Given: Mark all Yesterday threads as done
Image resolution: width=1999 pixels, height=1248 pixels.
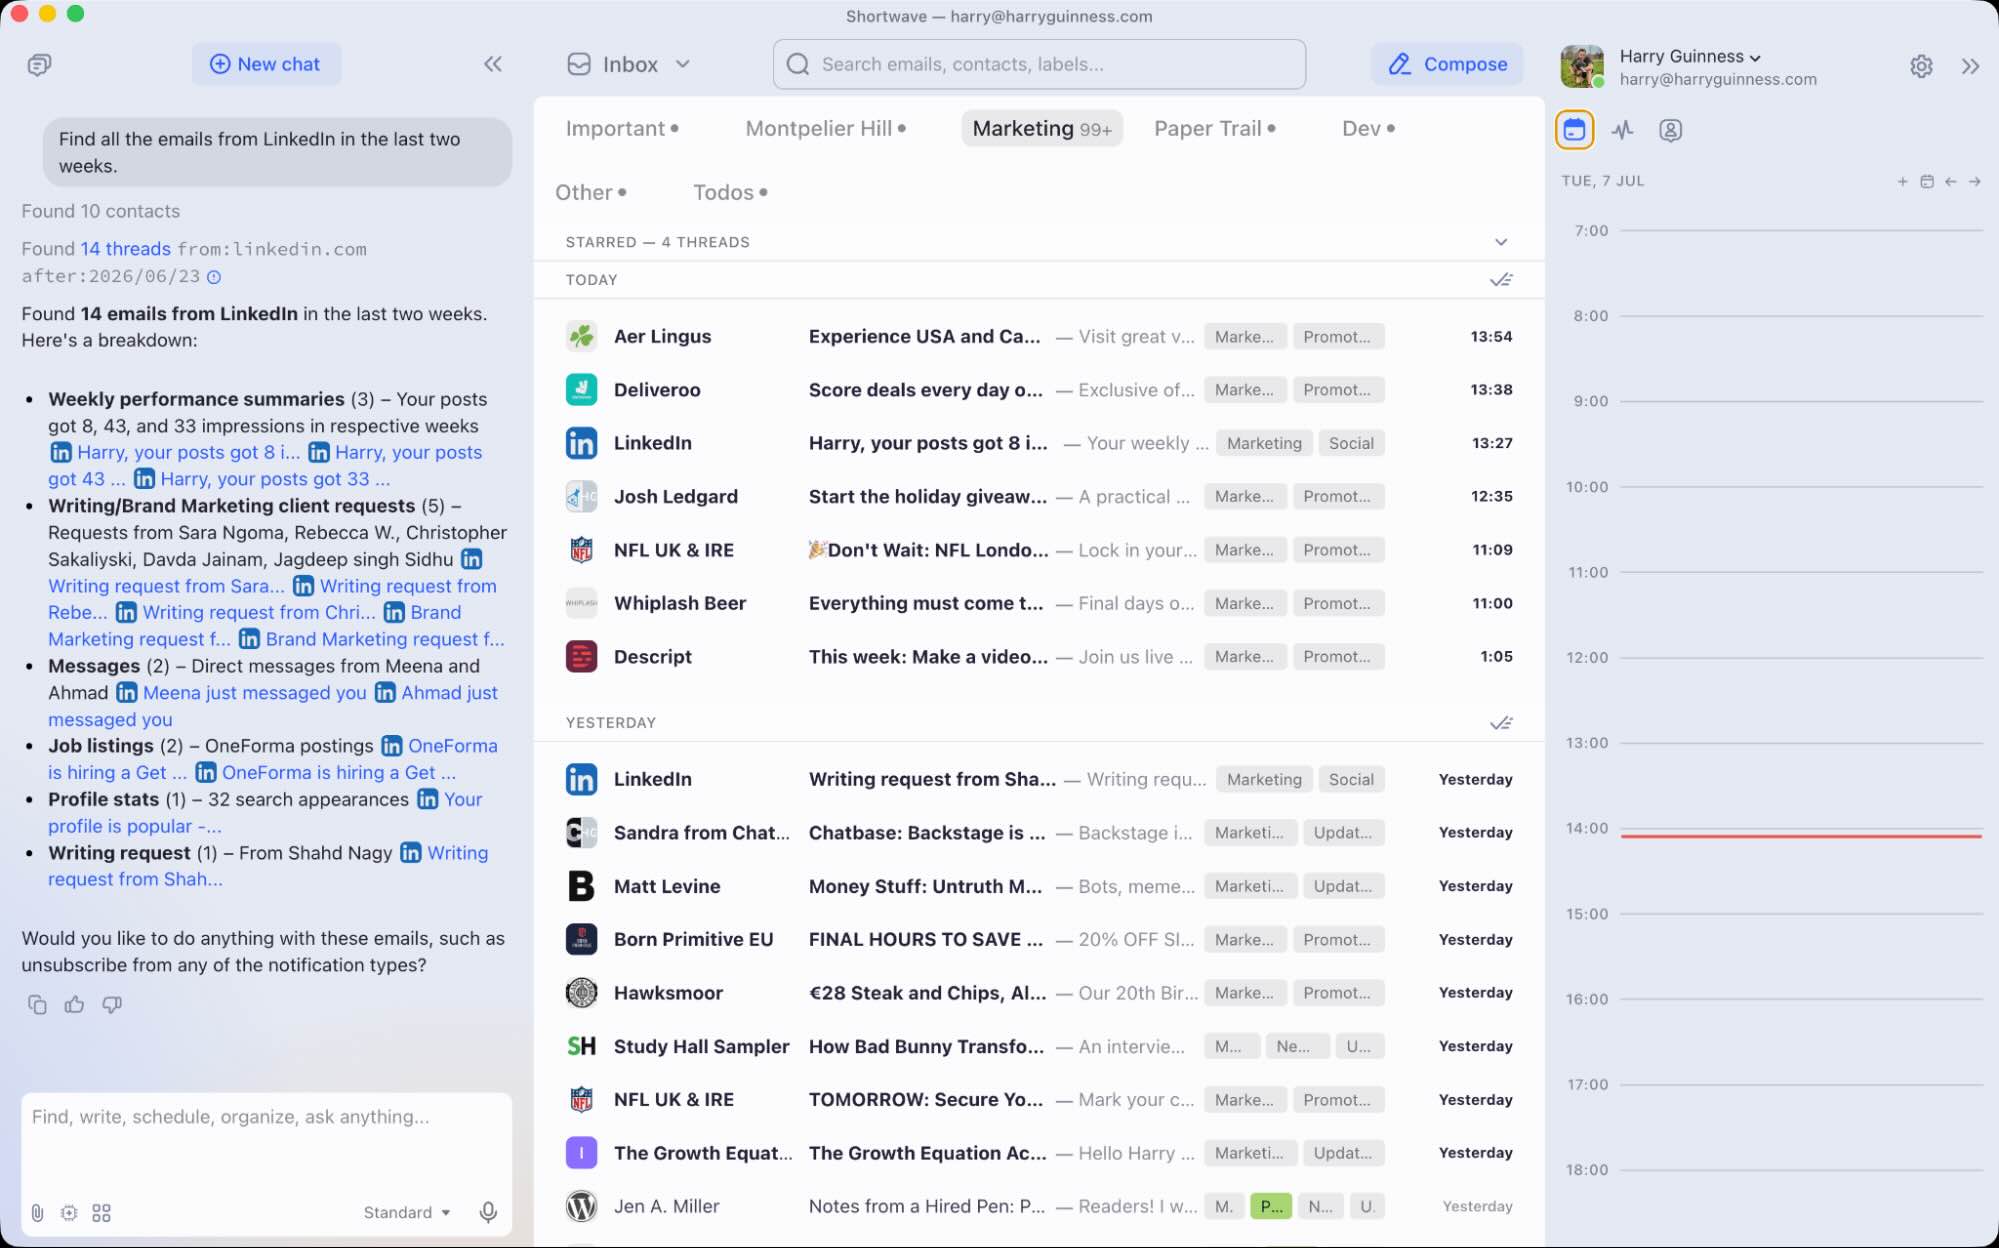Looking at the screenshot, I should point(1501,723).
